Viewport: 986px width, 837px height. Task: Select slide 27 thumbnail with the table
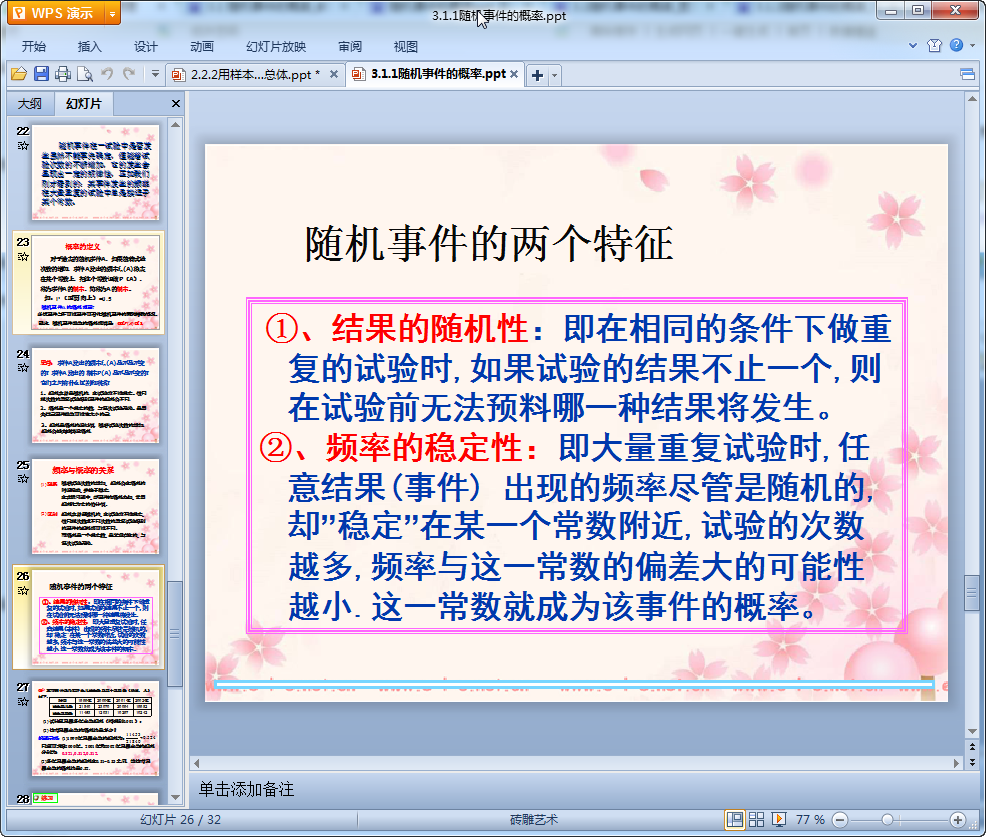96,728
